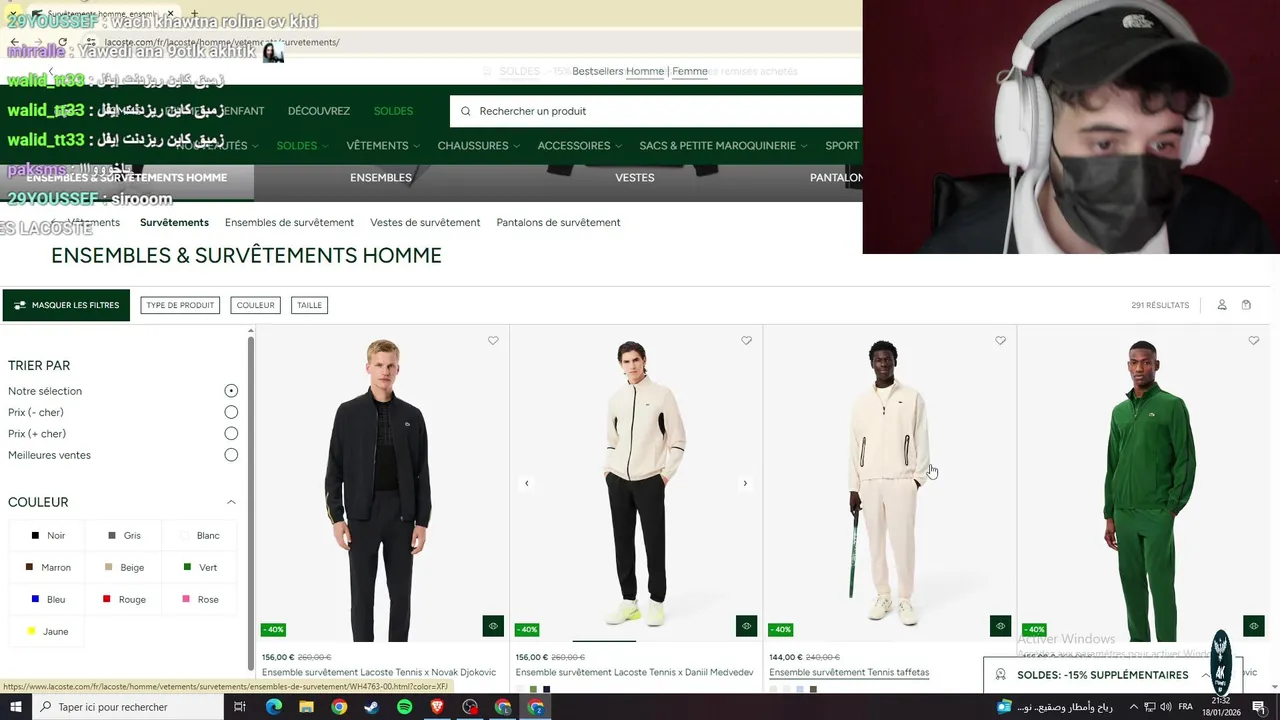Expand the ACCESSOIRES navigation menu
1280x720 pixels.
pyautogui.click(x=579, y=146)
